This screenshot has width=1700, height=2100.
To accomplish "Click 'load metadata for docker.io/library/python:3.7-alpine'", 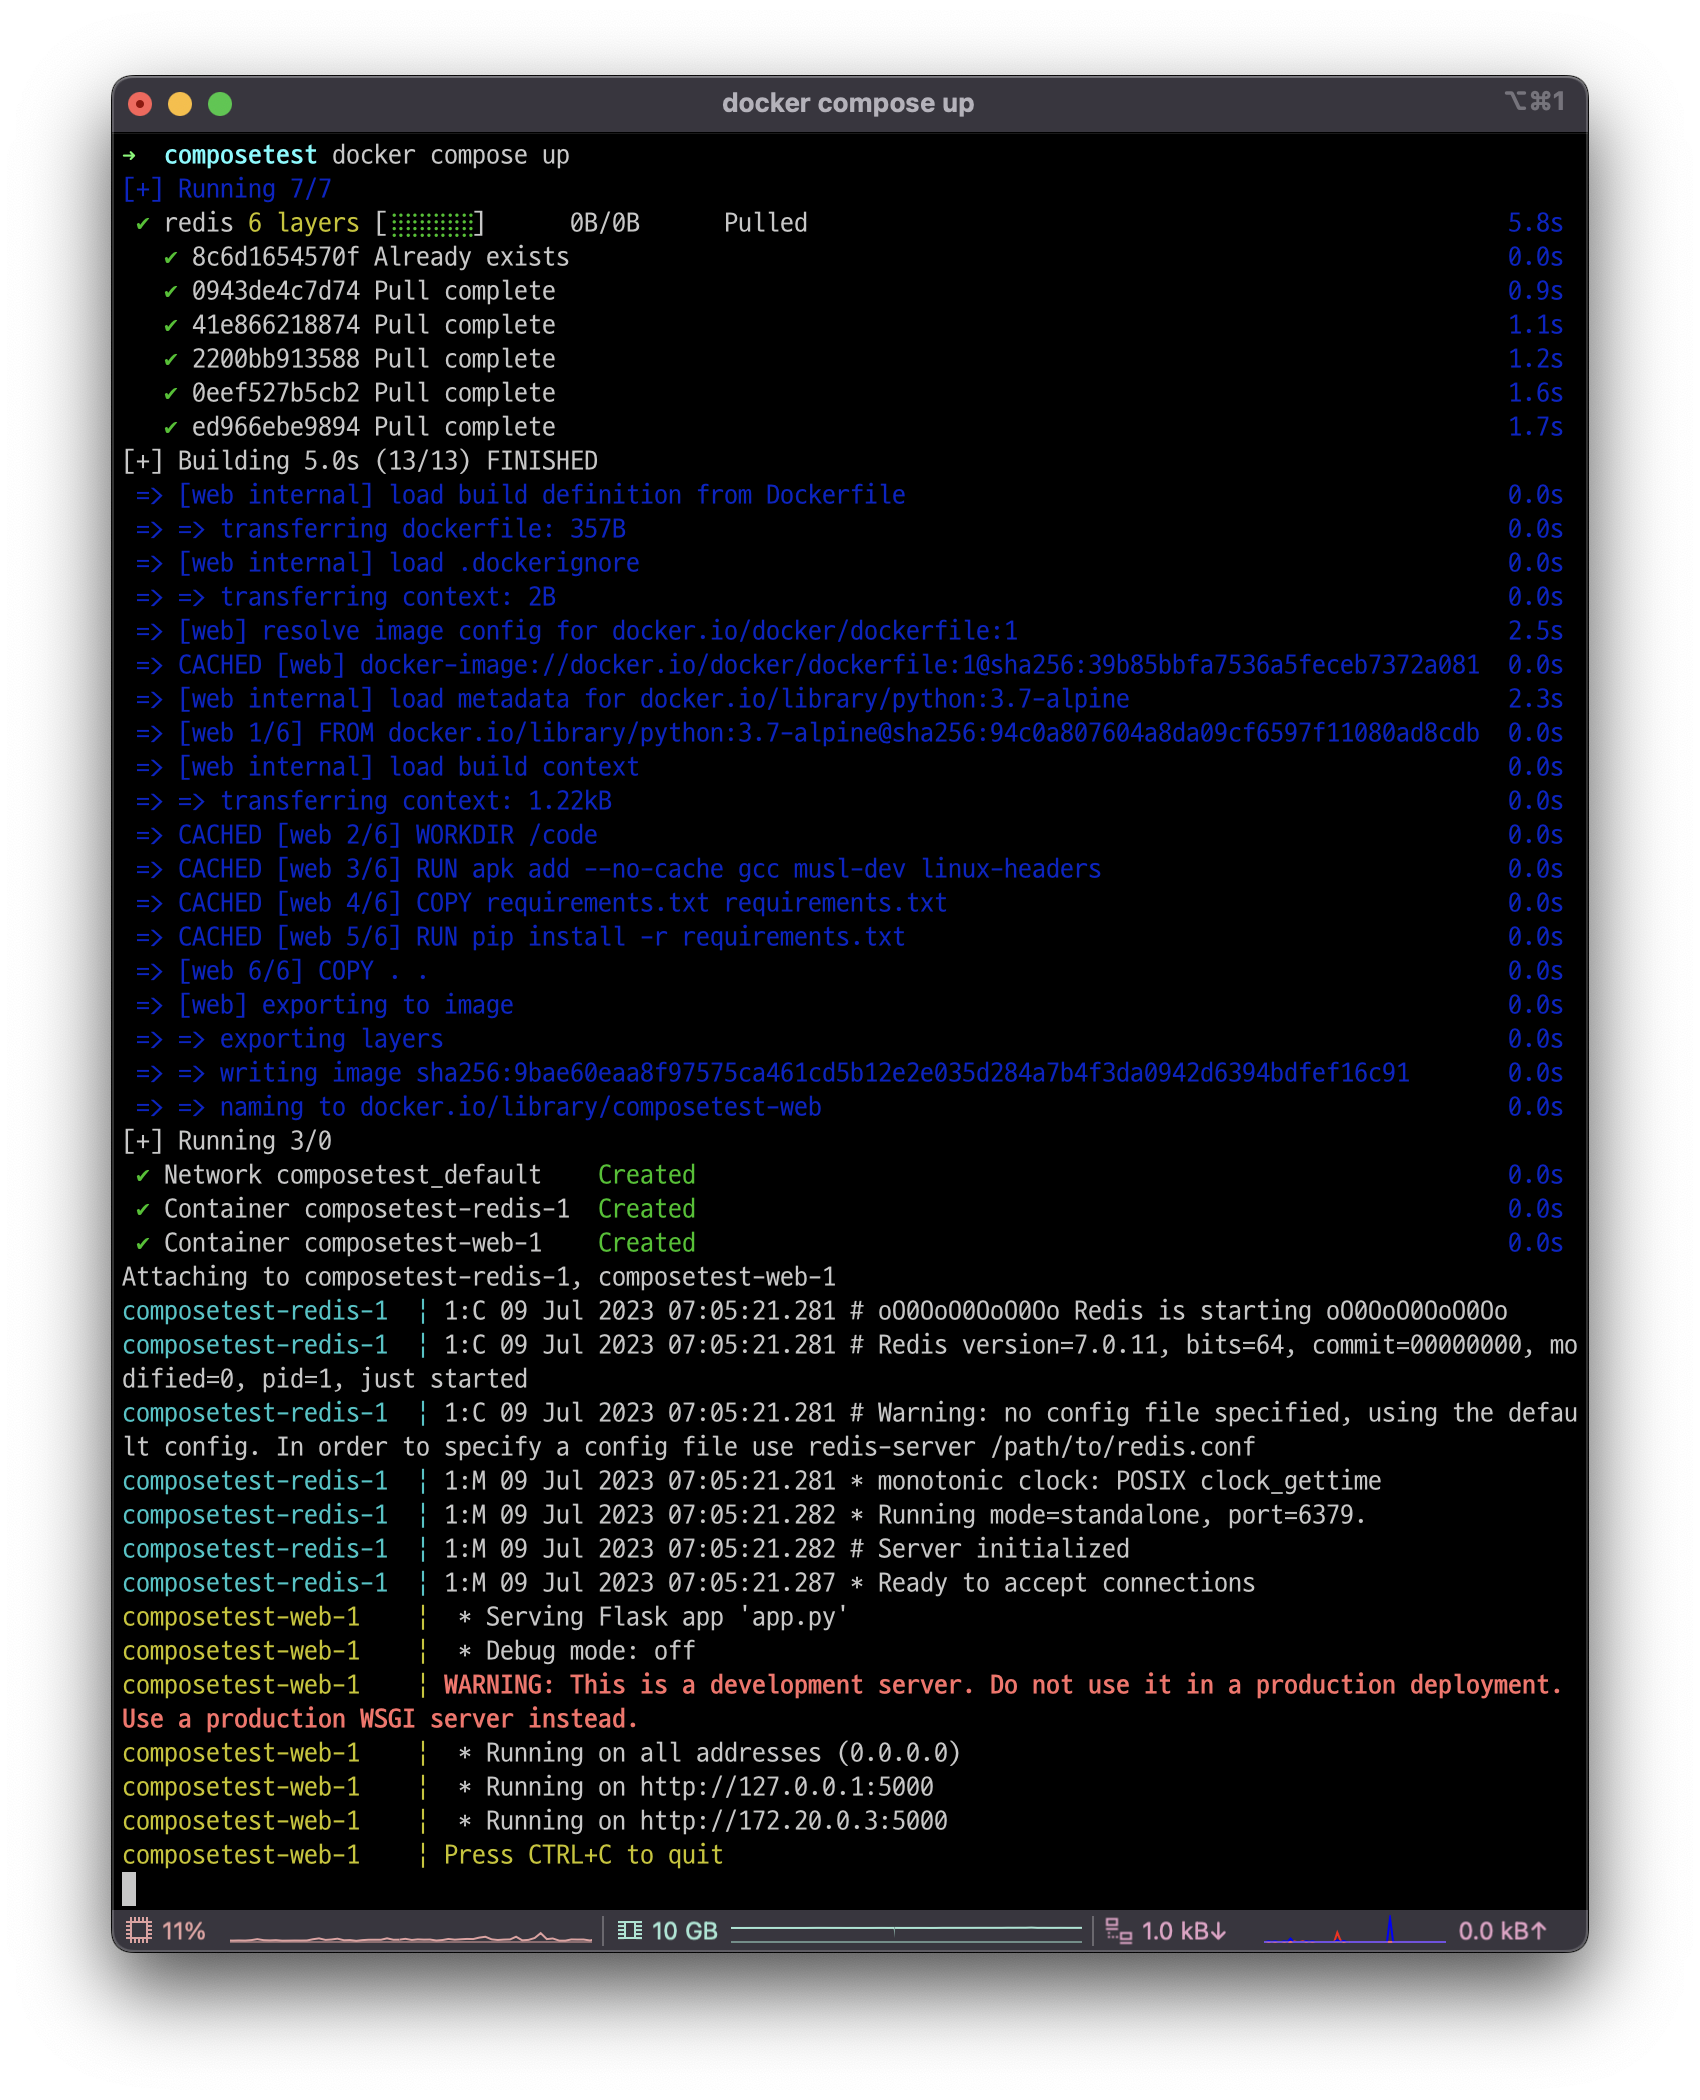I will 633,699.
